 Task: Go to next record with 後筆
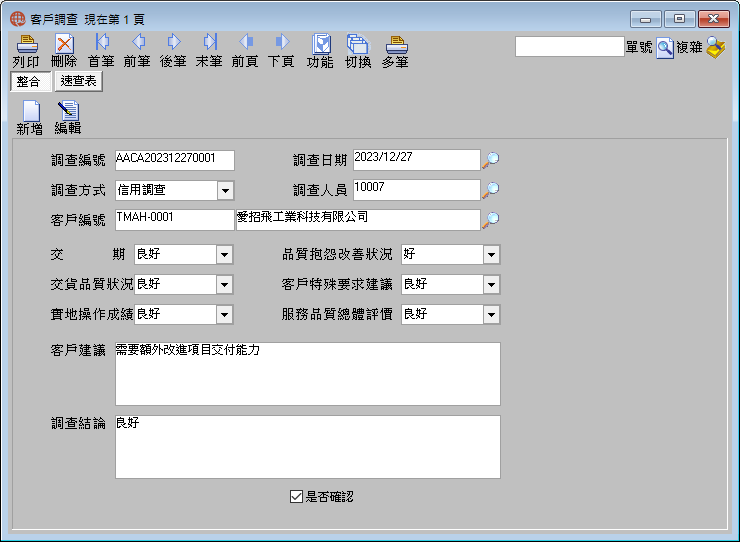coord(174,42)
